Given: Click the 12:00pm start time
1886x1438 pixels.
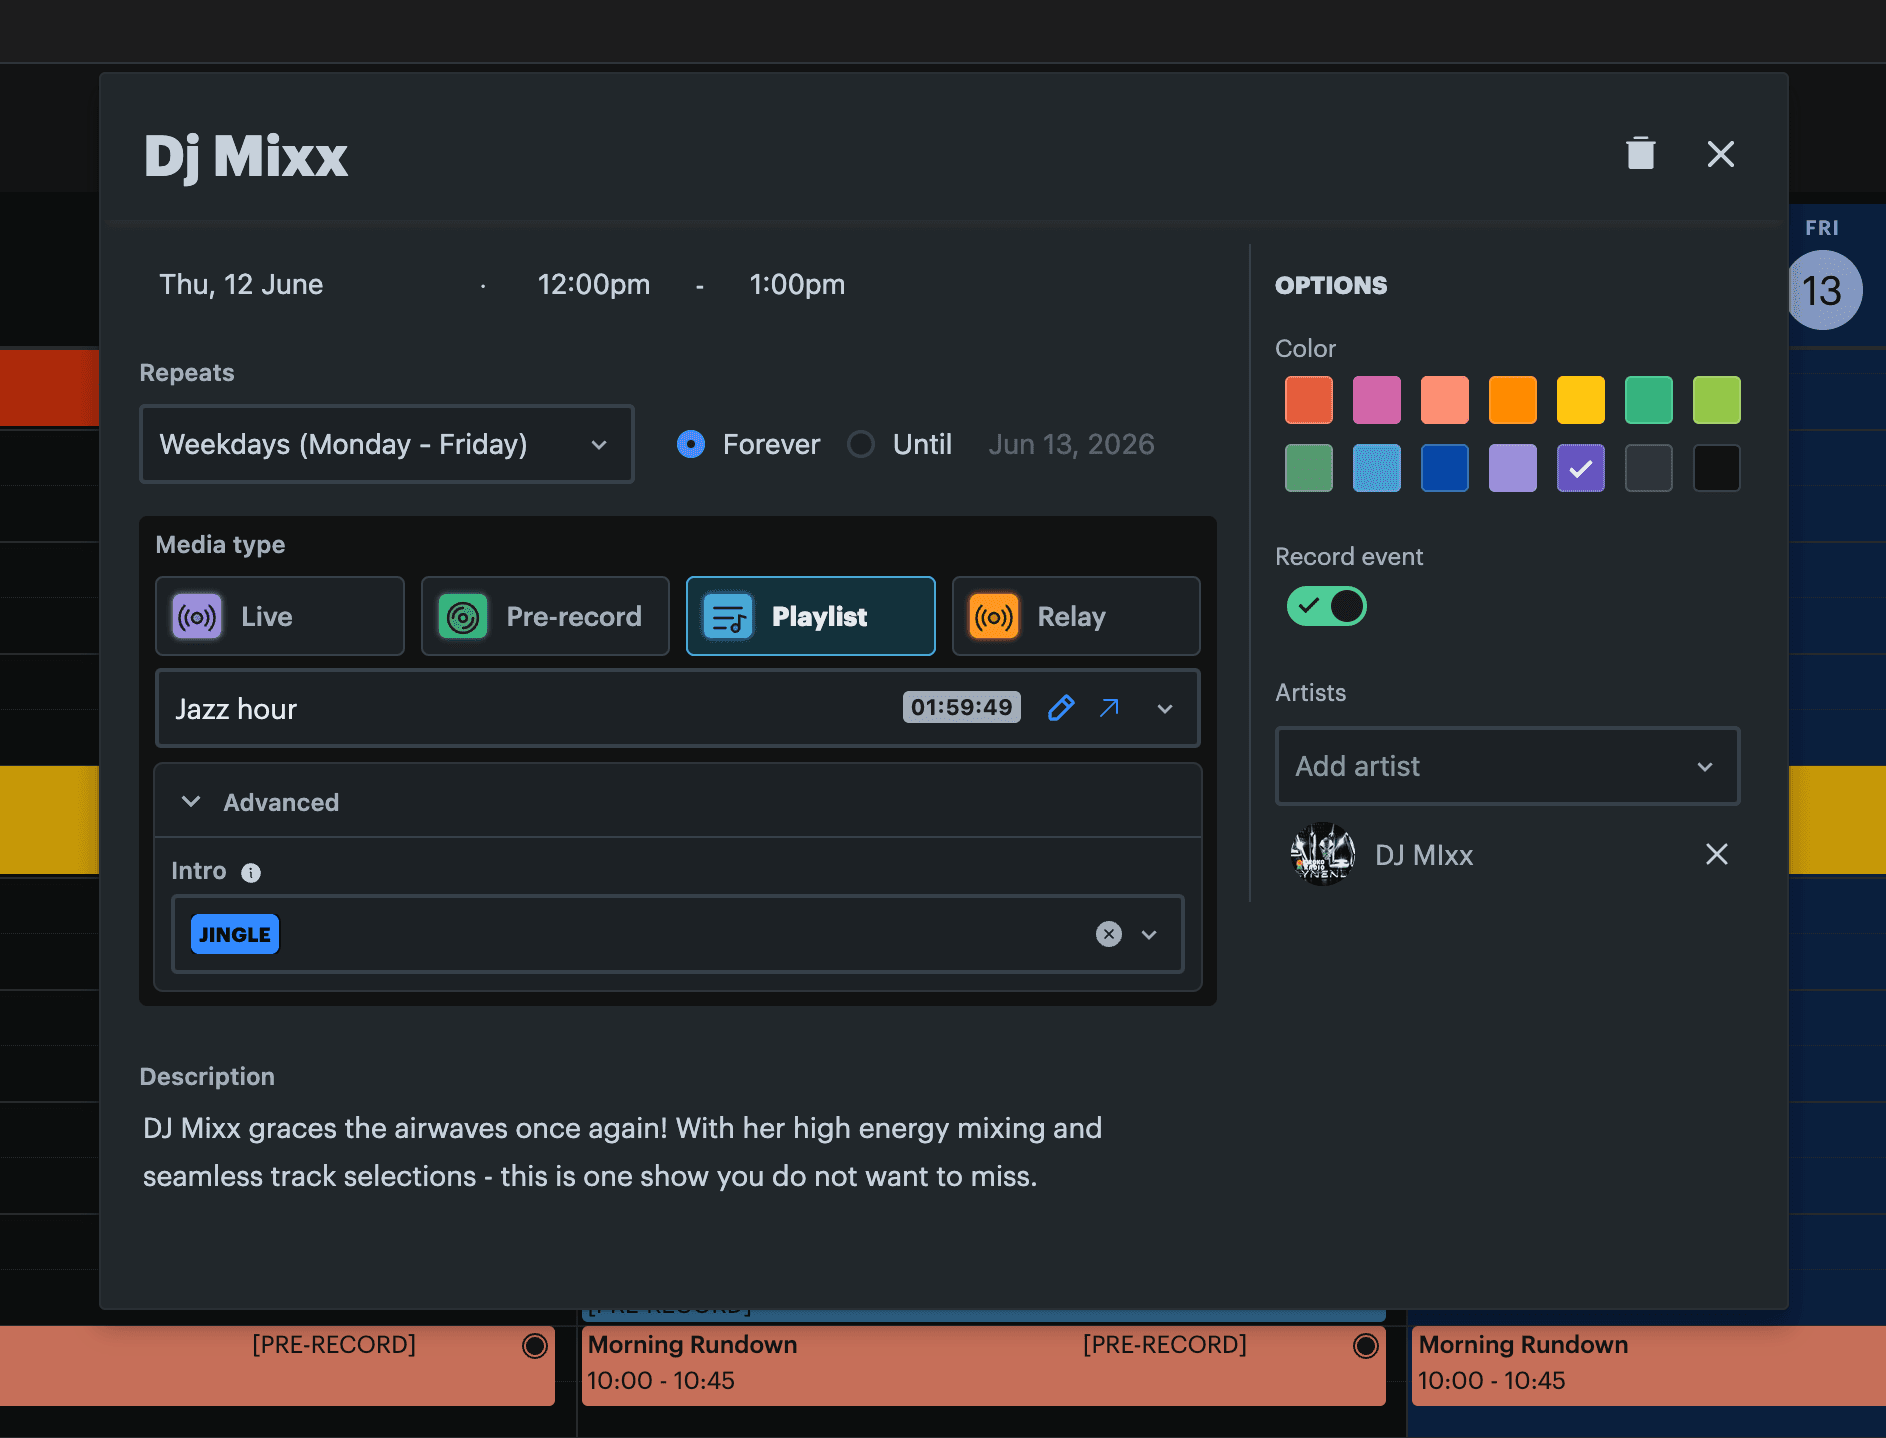Looking at the screenshot, I should [593, 285].
